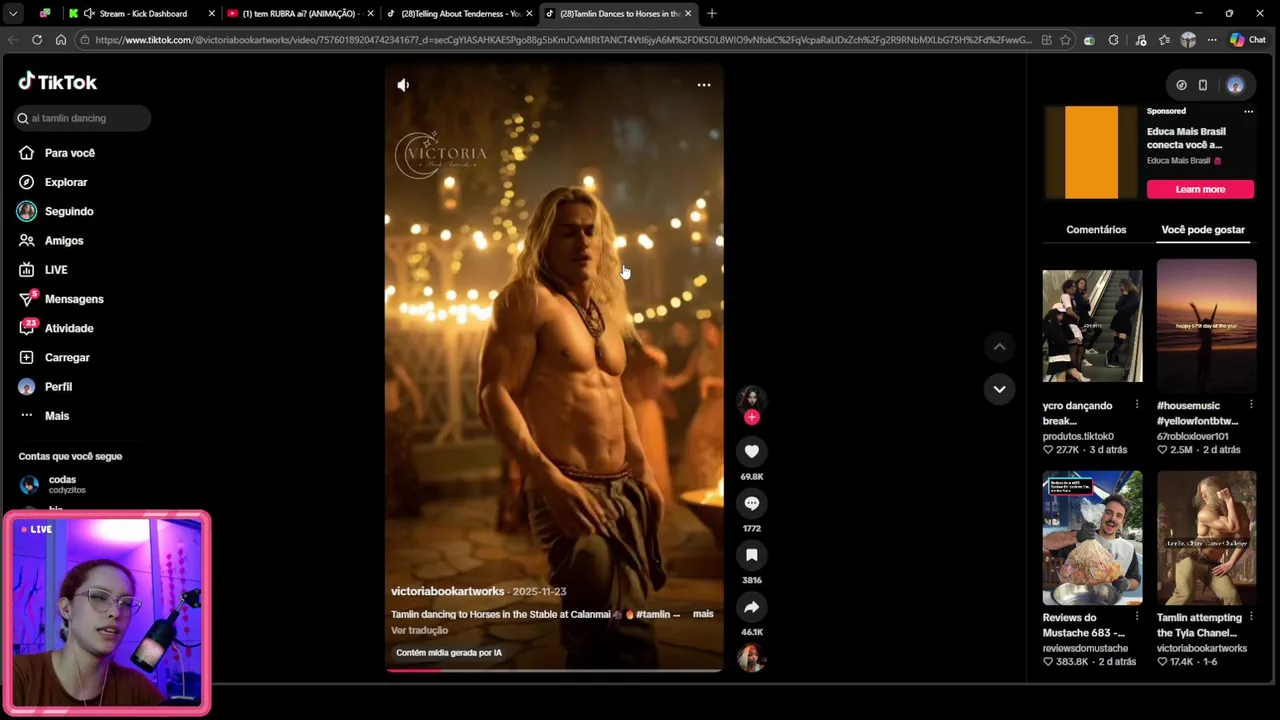Open Explorar in the sidebar
The height and width of the screenshot is (720, 1280).
tap(66, 182)
